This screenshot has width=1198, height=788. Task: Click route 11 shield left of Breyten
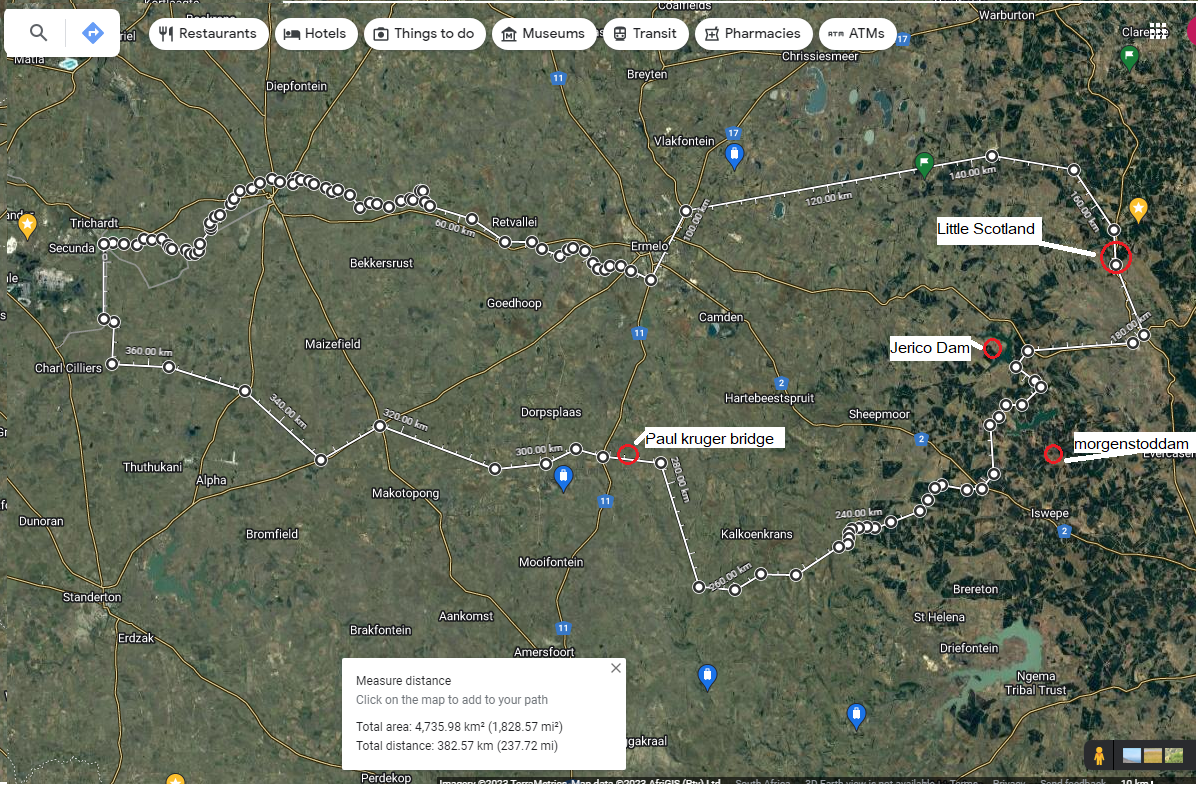pyautogui.click(x=559, y=78)
